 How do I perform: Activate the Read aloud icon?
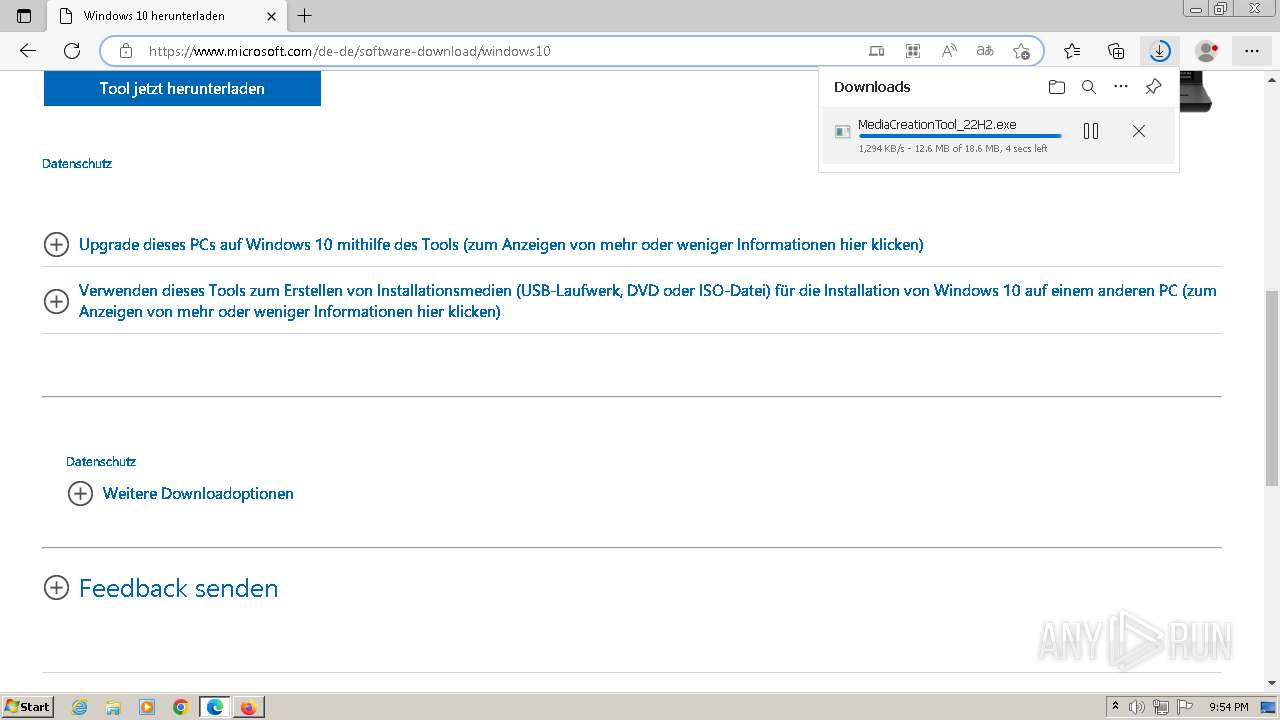tap(949, 51)
